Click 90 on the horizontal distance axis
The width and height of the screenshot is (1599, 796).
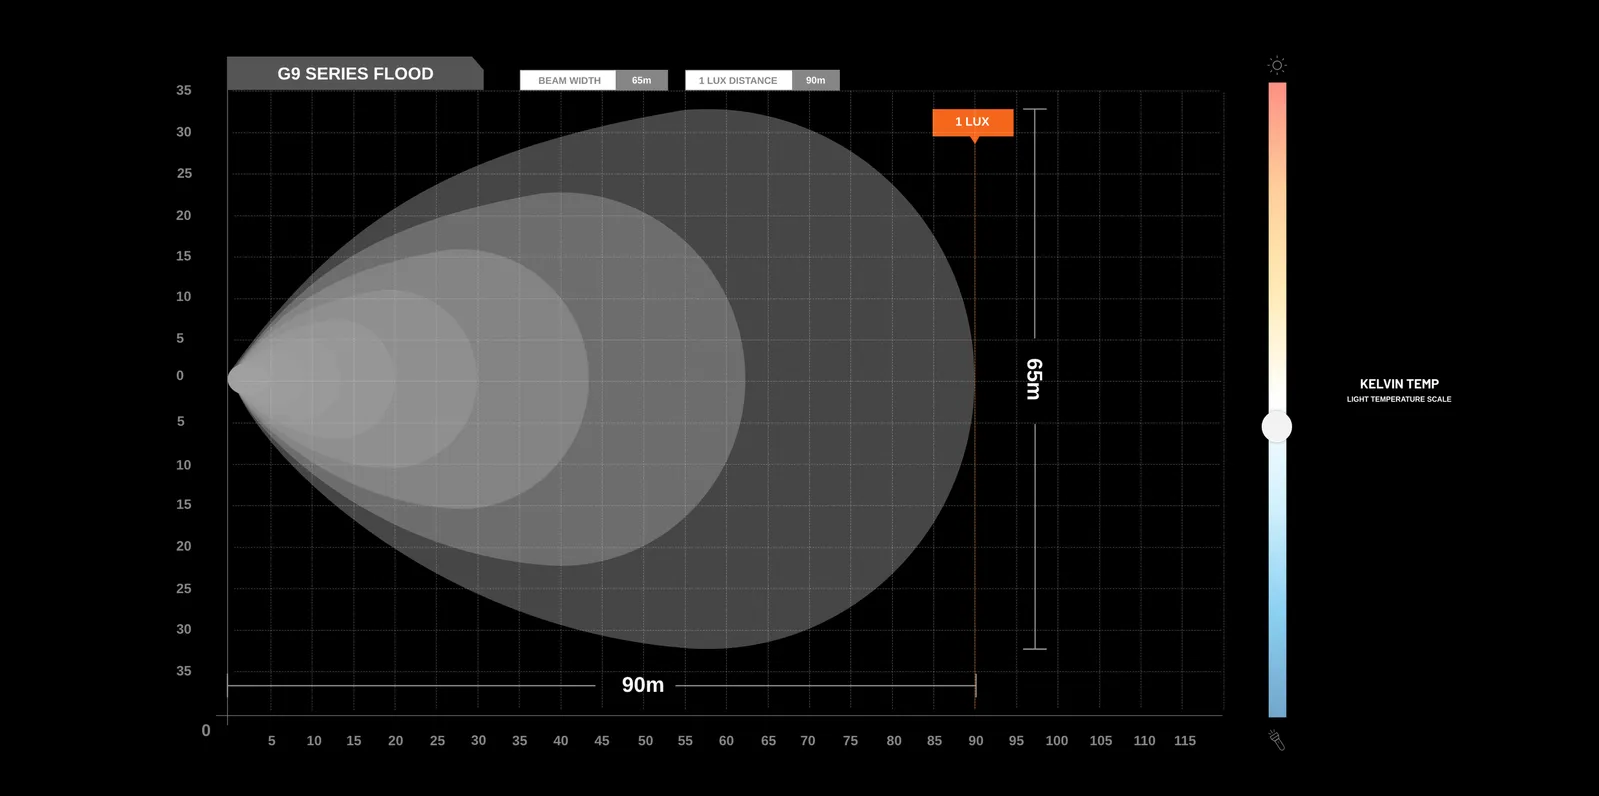tap(975, 741)
